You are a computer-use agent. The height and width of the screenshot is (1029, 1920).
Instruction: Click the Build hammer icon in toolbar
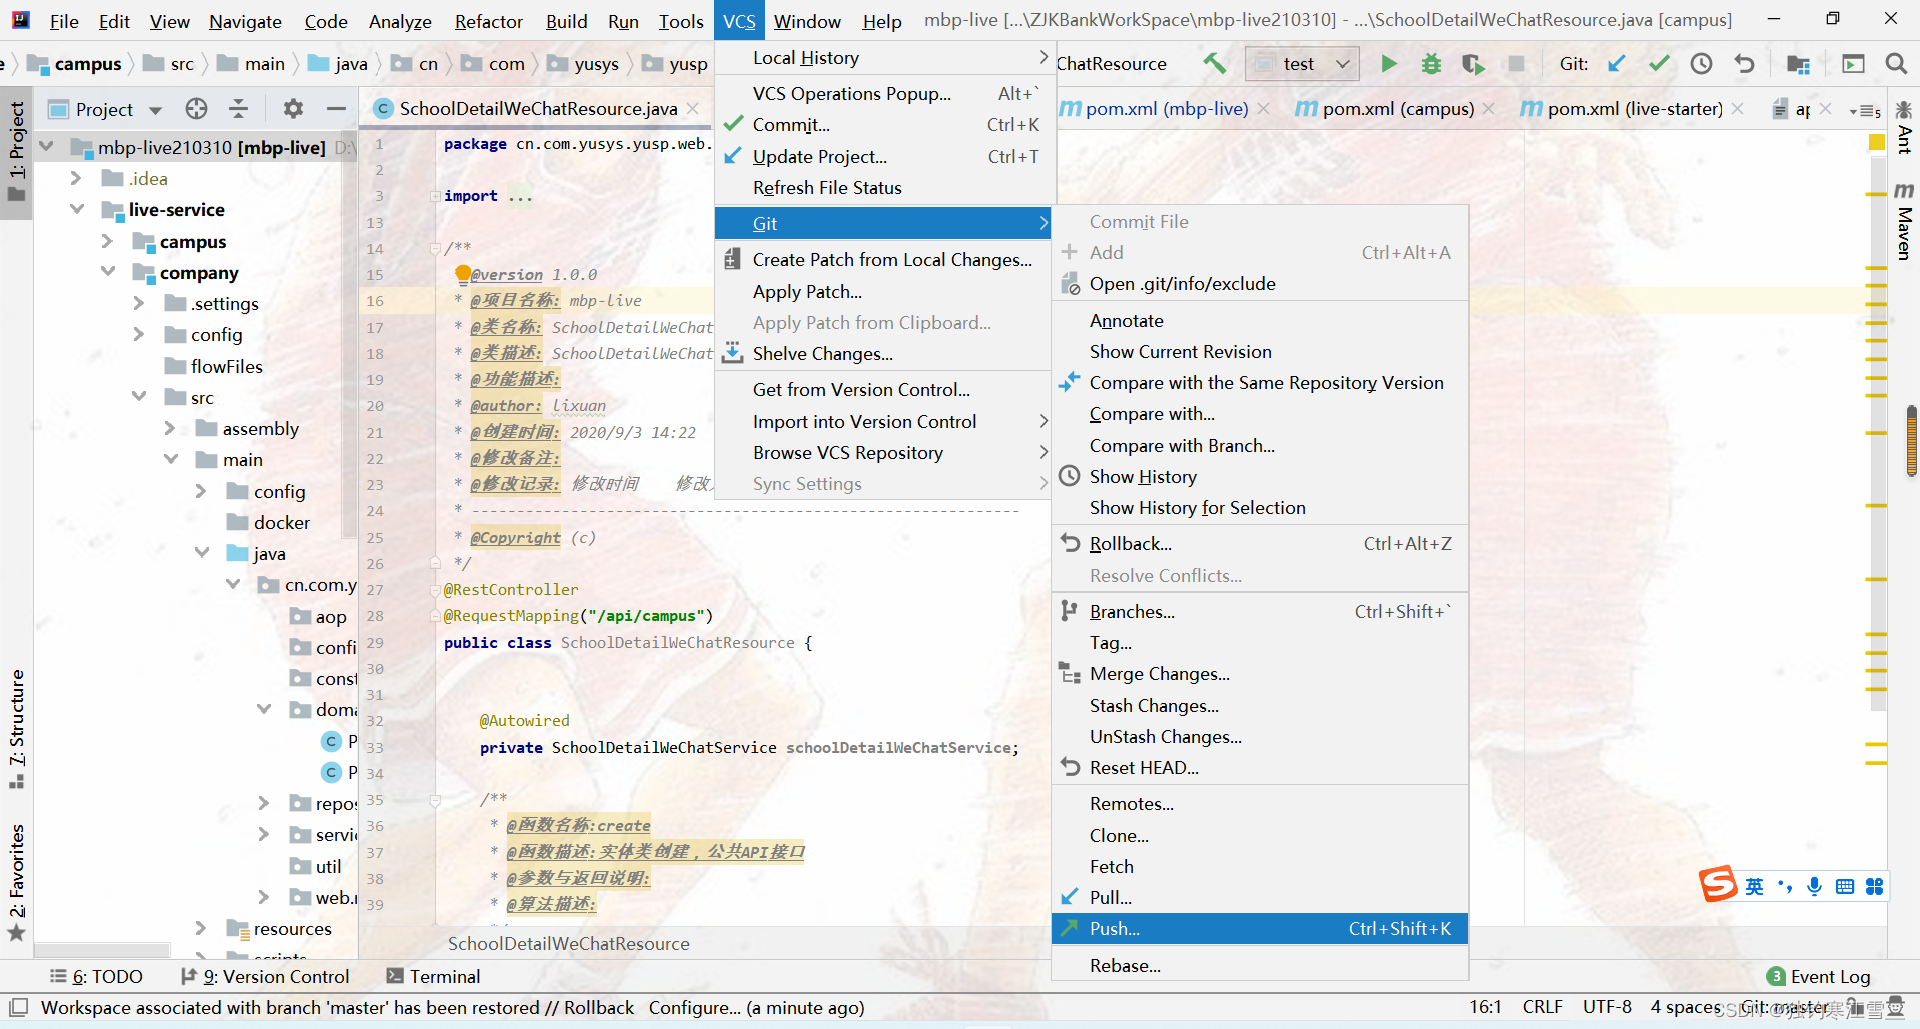click(x=1214, y=63)
